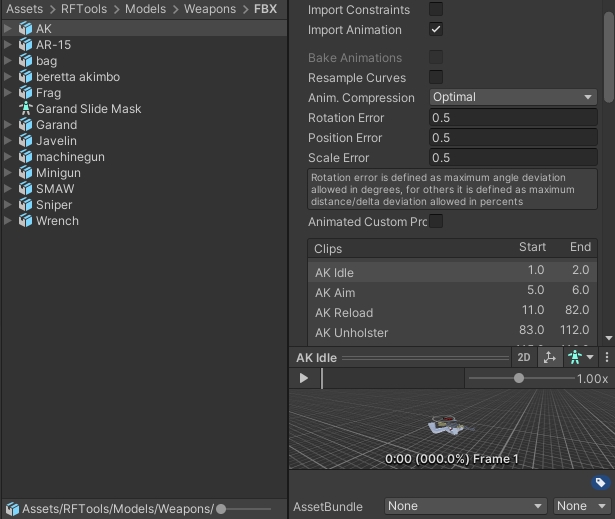Screen dimensions: 615x519
Task: Click the animation preview viewport
Action: click(451, 429)
